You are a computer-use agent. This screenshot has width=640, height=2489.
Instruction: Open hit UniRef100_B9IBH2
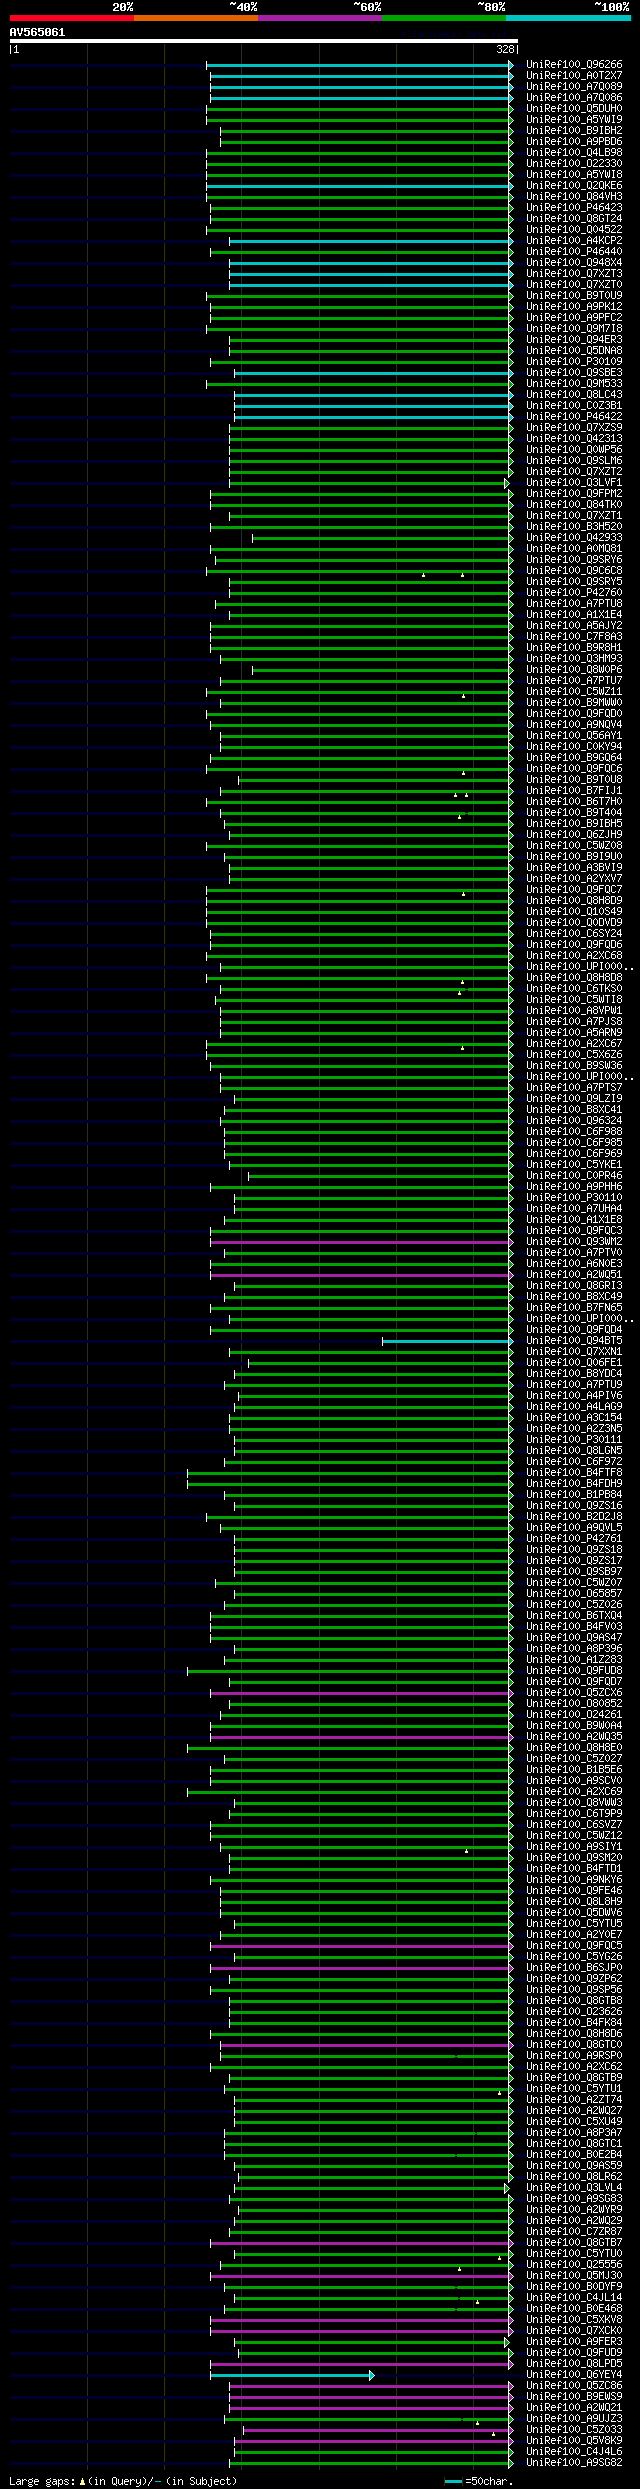click(x=574, y=131)
